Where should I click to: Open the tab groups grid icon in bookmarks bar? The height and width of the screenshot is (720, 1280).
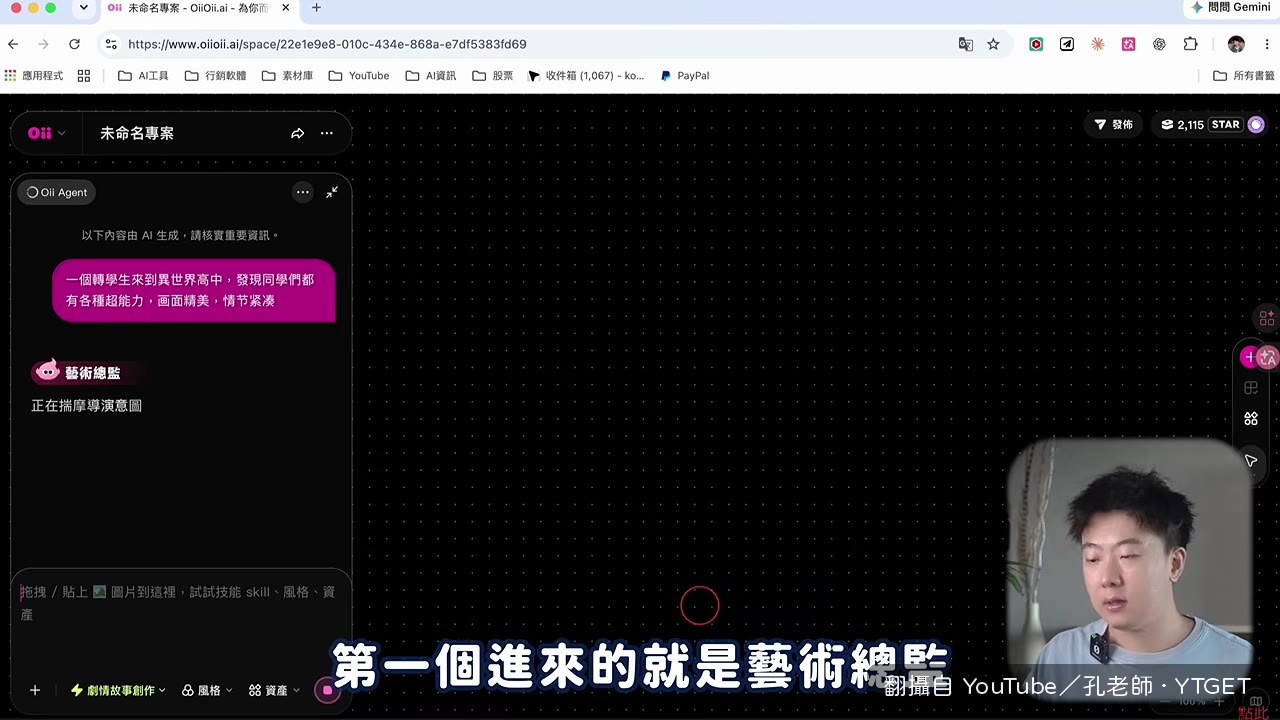[x=84, y=76]
